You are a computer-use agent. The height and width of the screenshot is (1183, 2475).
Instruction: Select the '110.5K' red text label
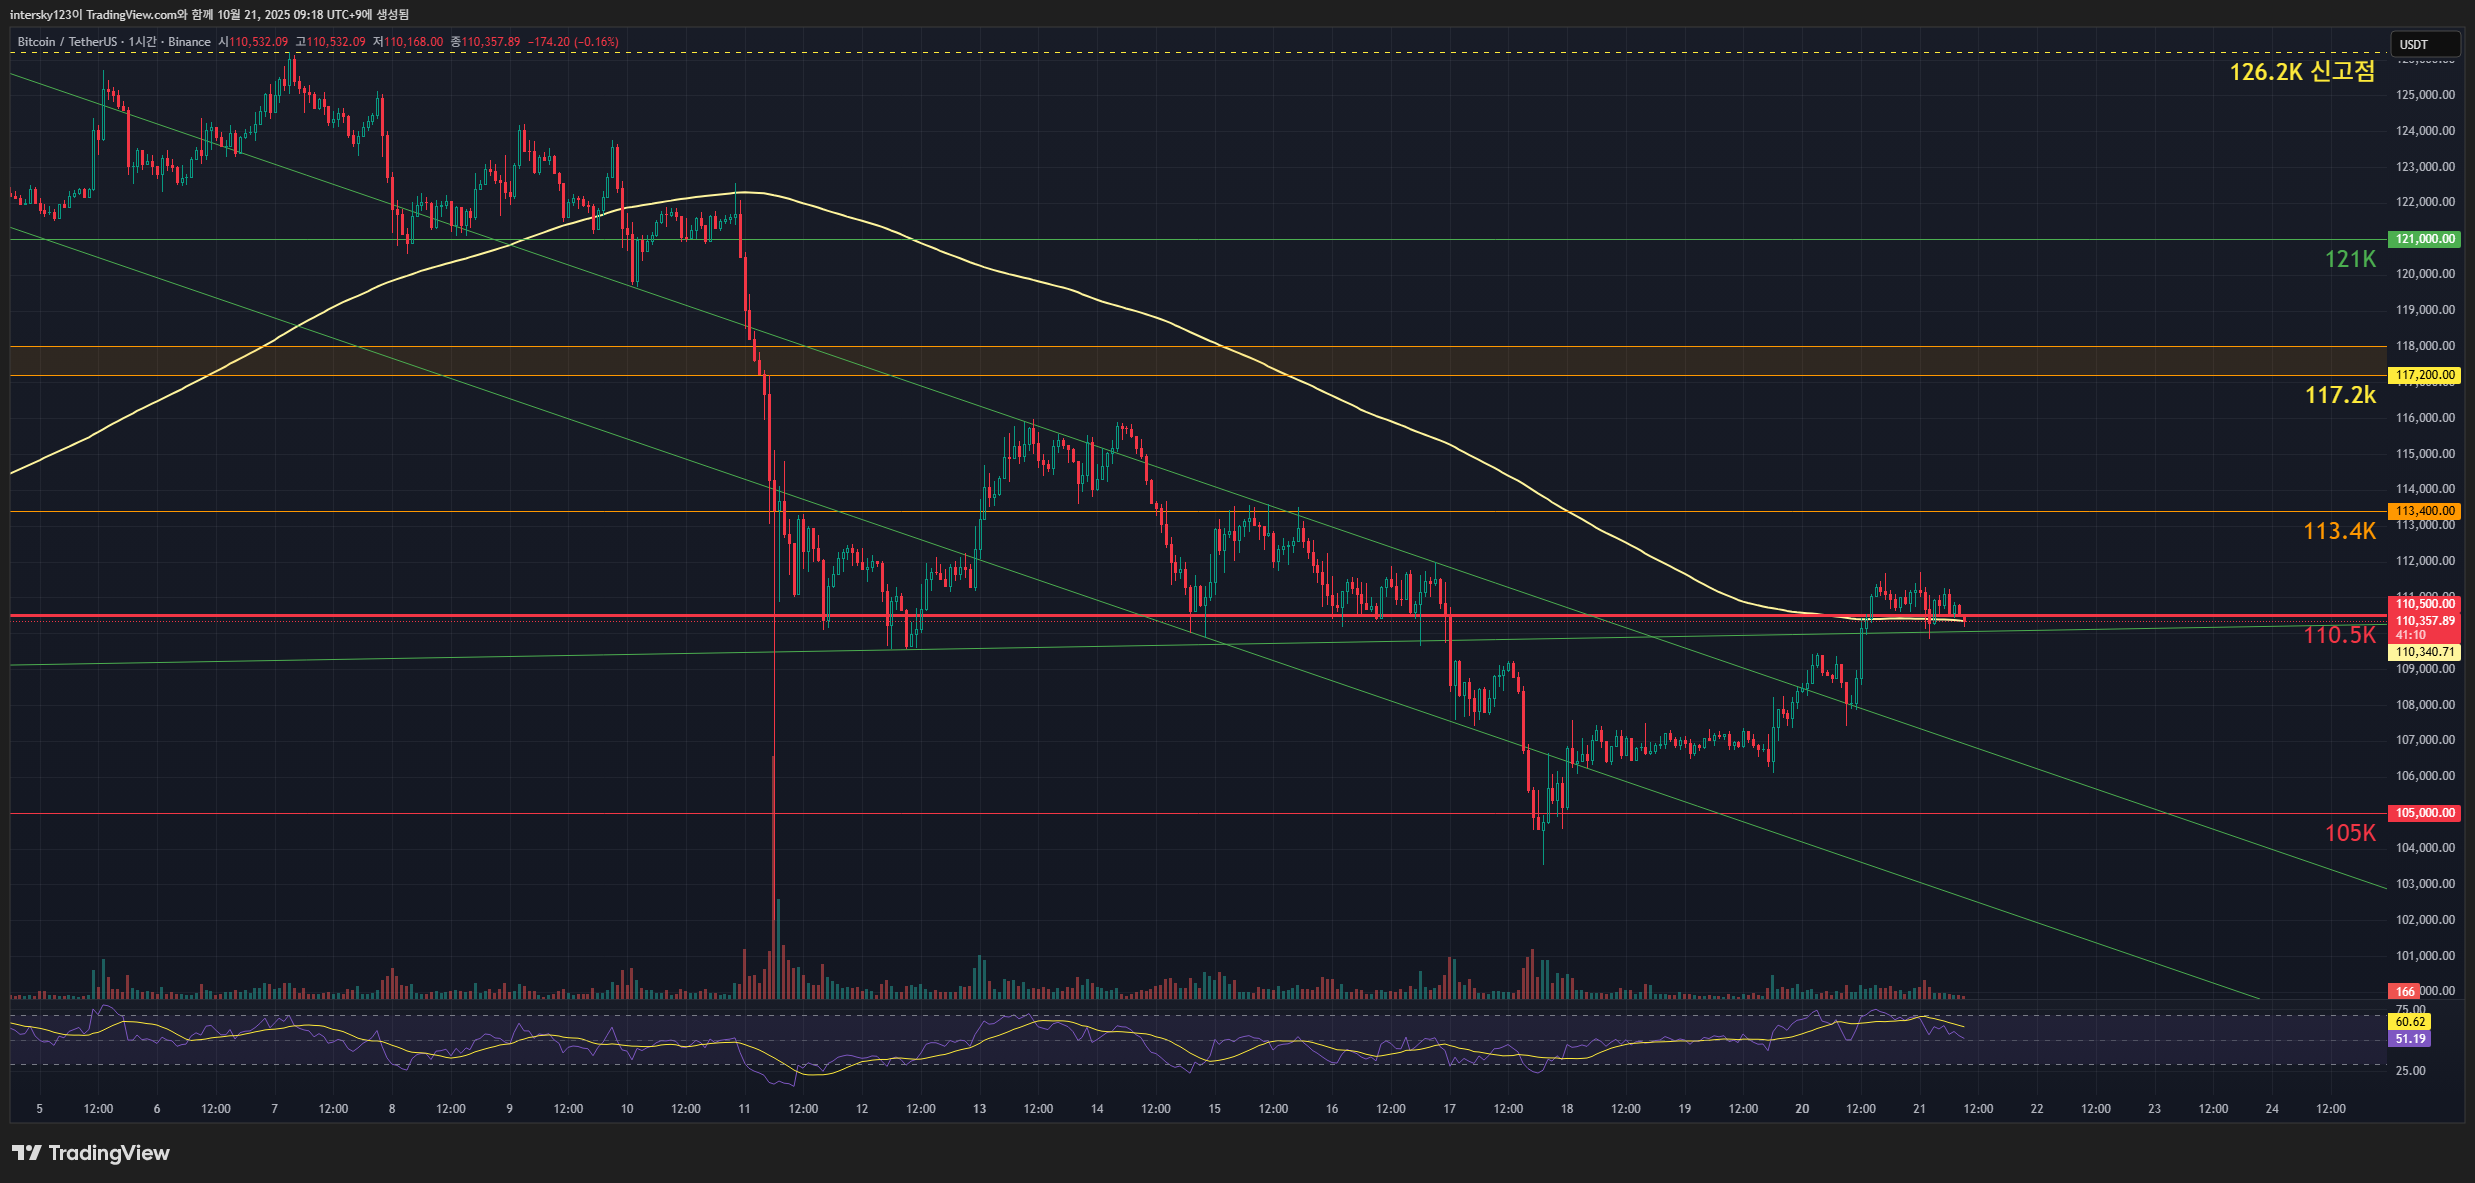pos(2339,635)
